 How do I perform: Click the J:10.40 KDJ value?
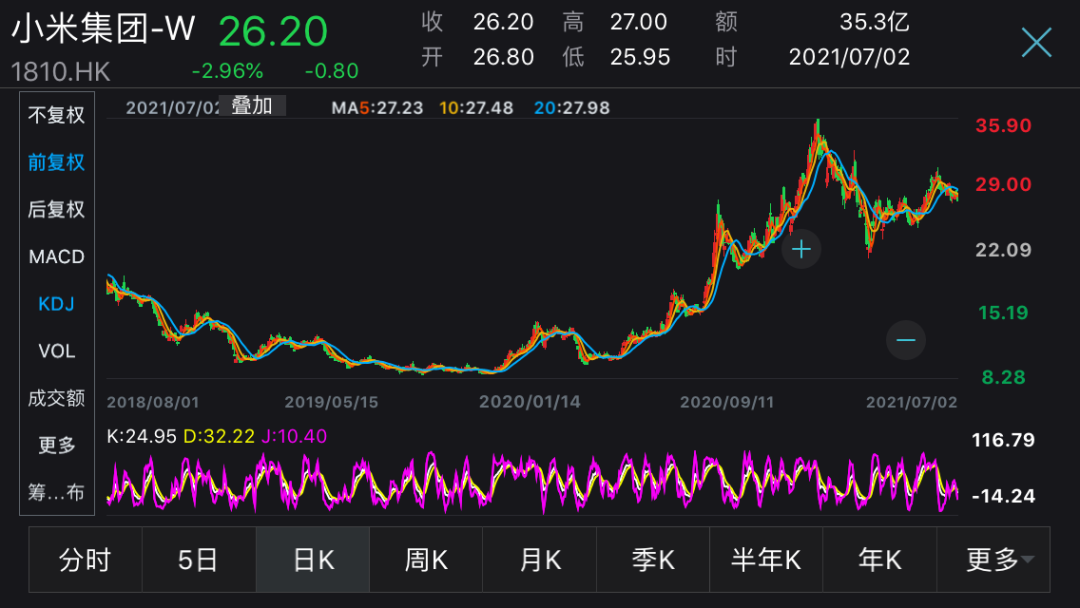tap(294, 436)
